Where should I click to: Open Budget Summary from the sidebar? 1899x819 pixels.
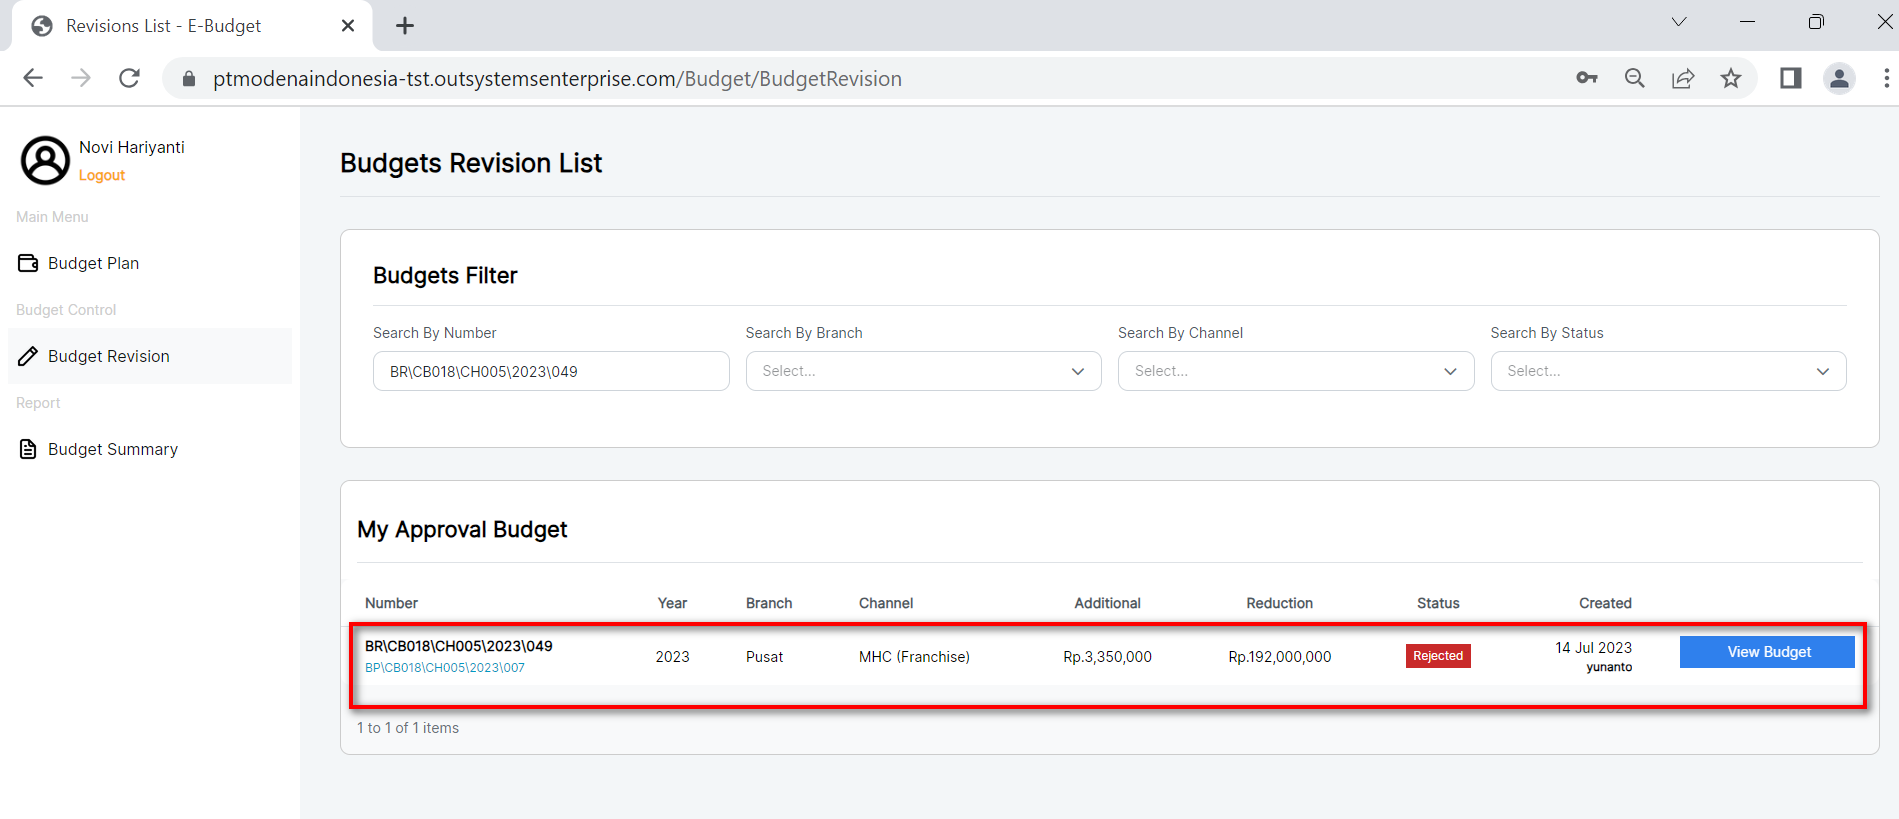(113, 449)
